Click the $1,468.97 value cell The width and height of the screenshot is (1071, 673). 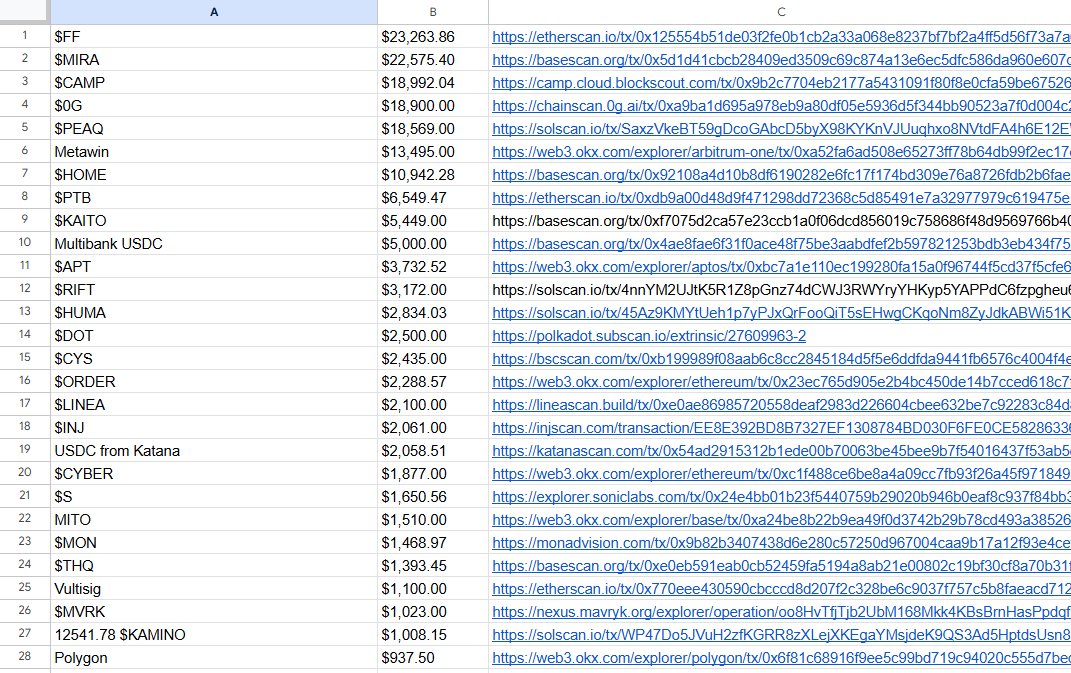[433, 543]
